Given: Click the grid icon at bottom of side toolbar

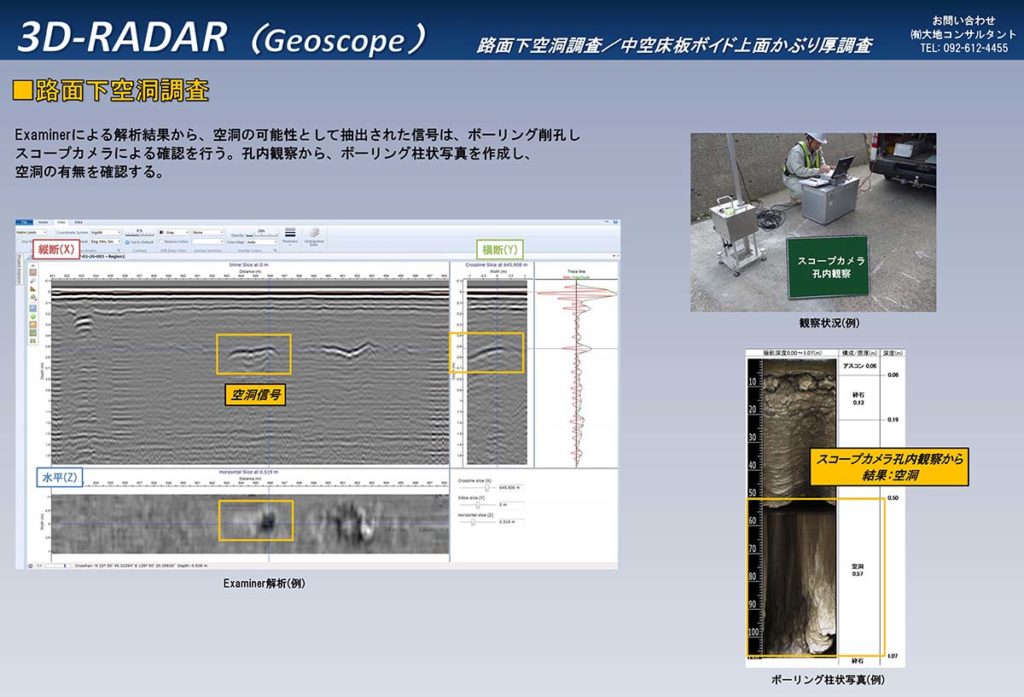Looking at the screenshot, I should [33, 341].
